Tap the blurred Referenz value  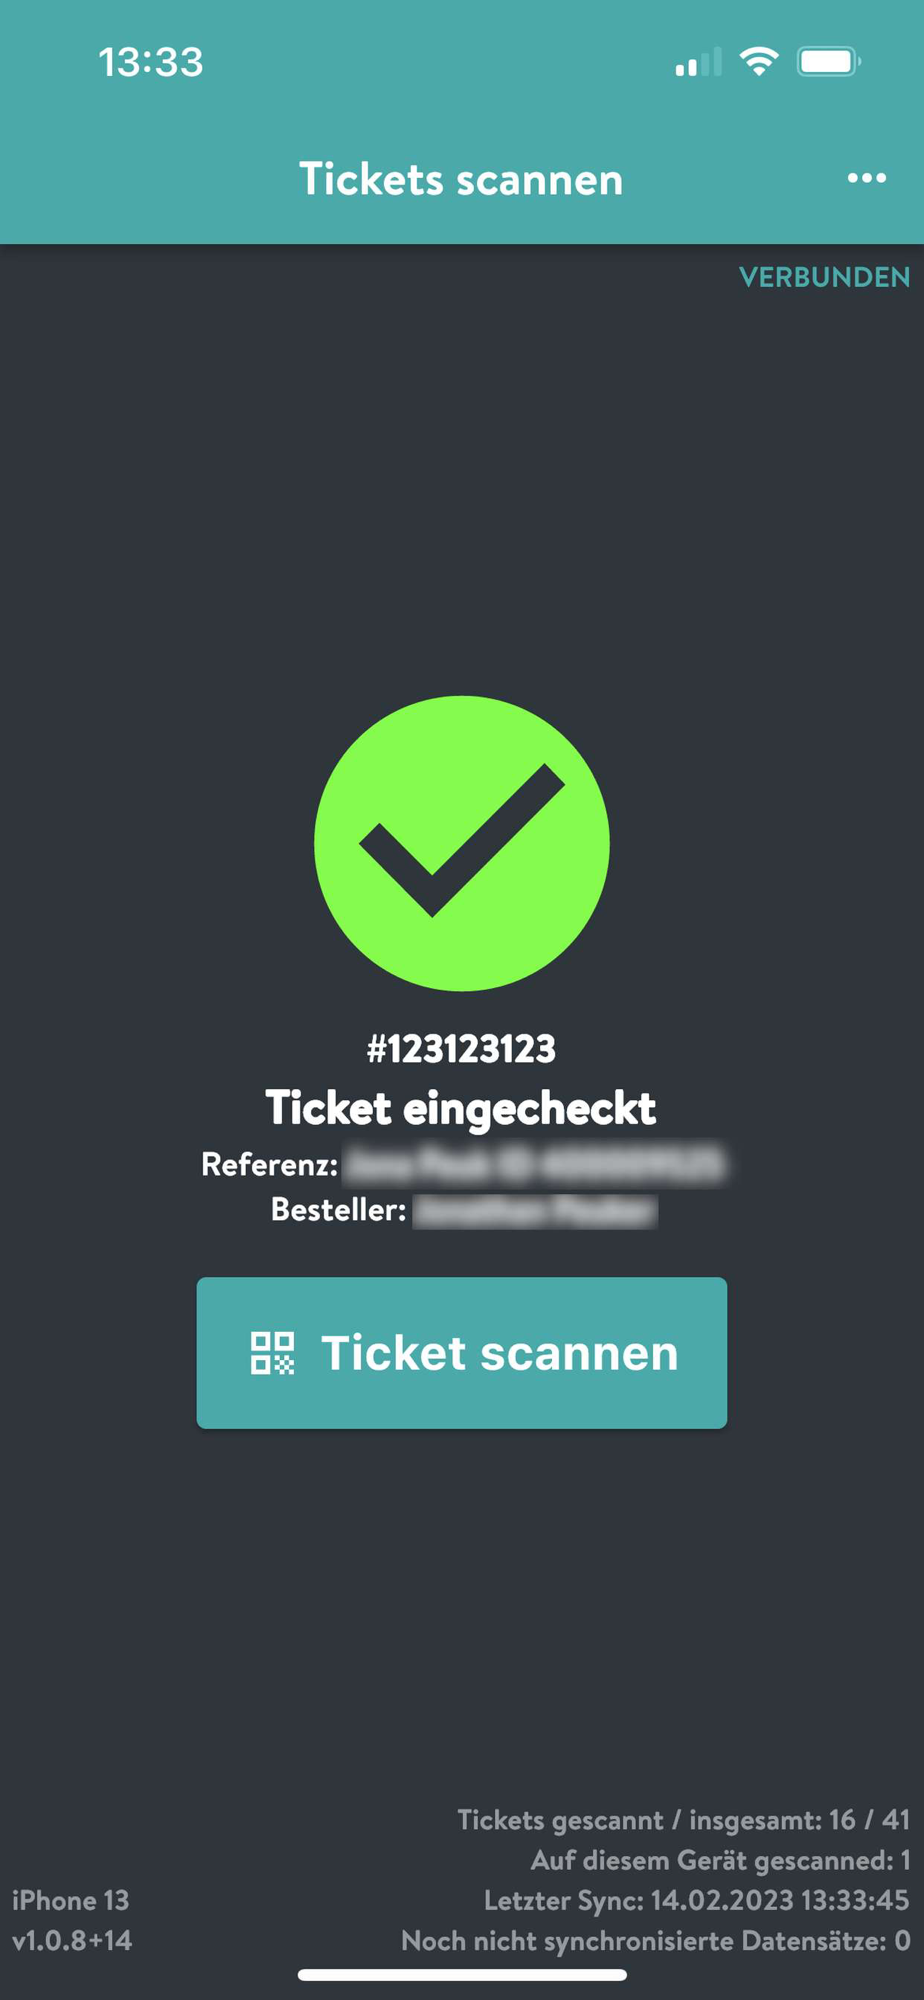point(535,1164)
